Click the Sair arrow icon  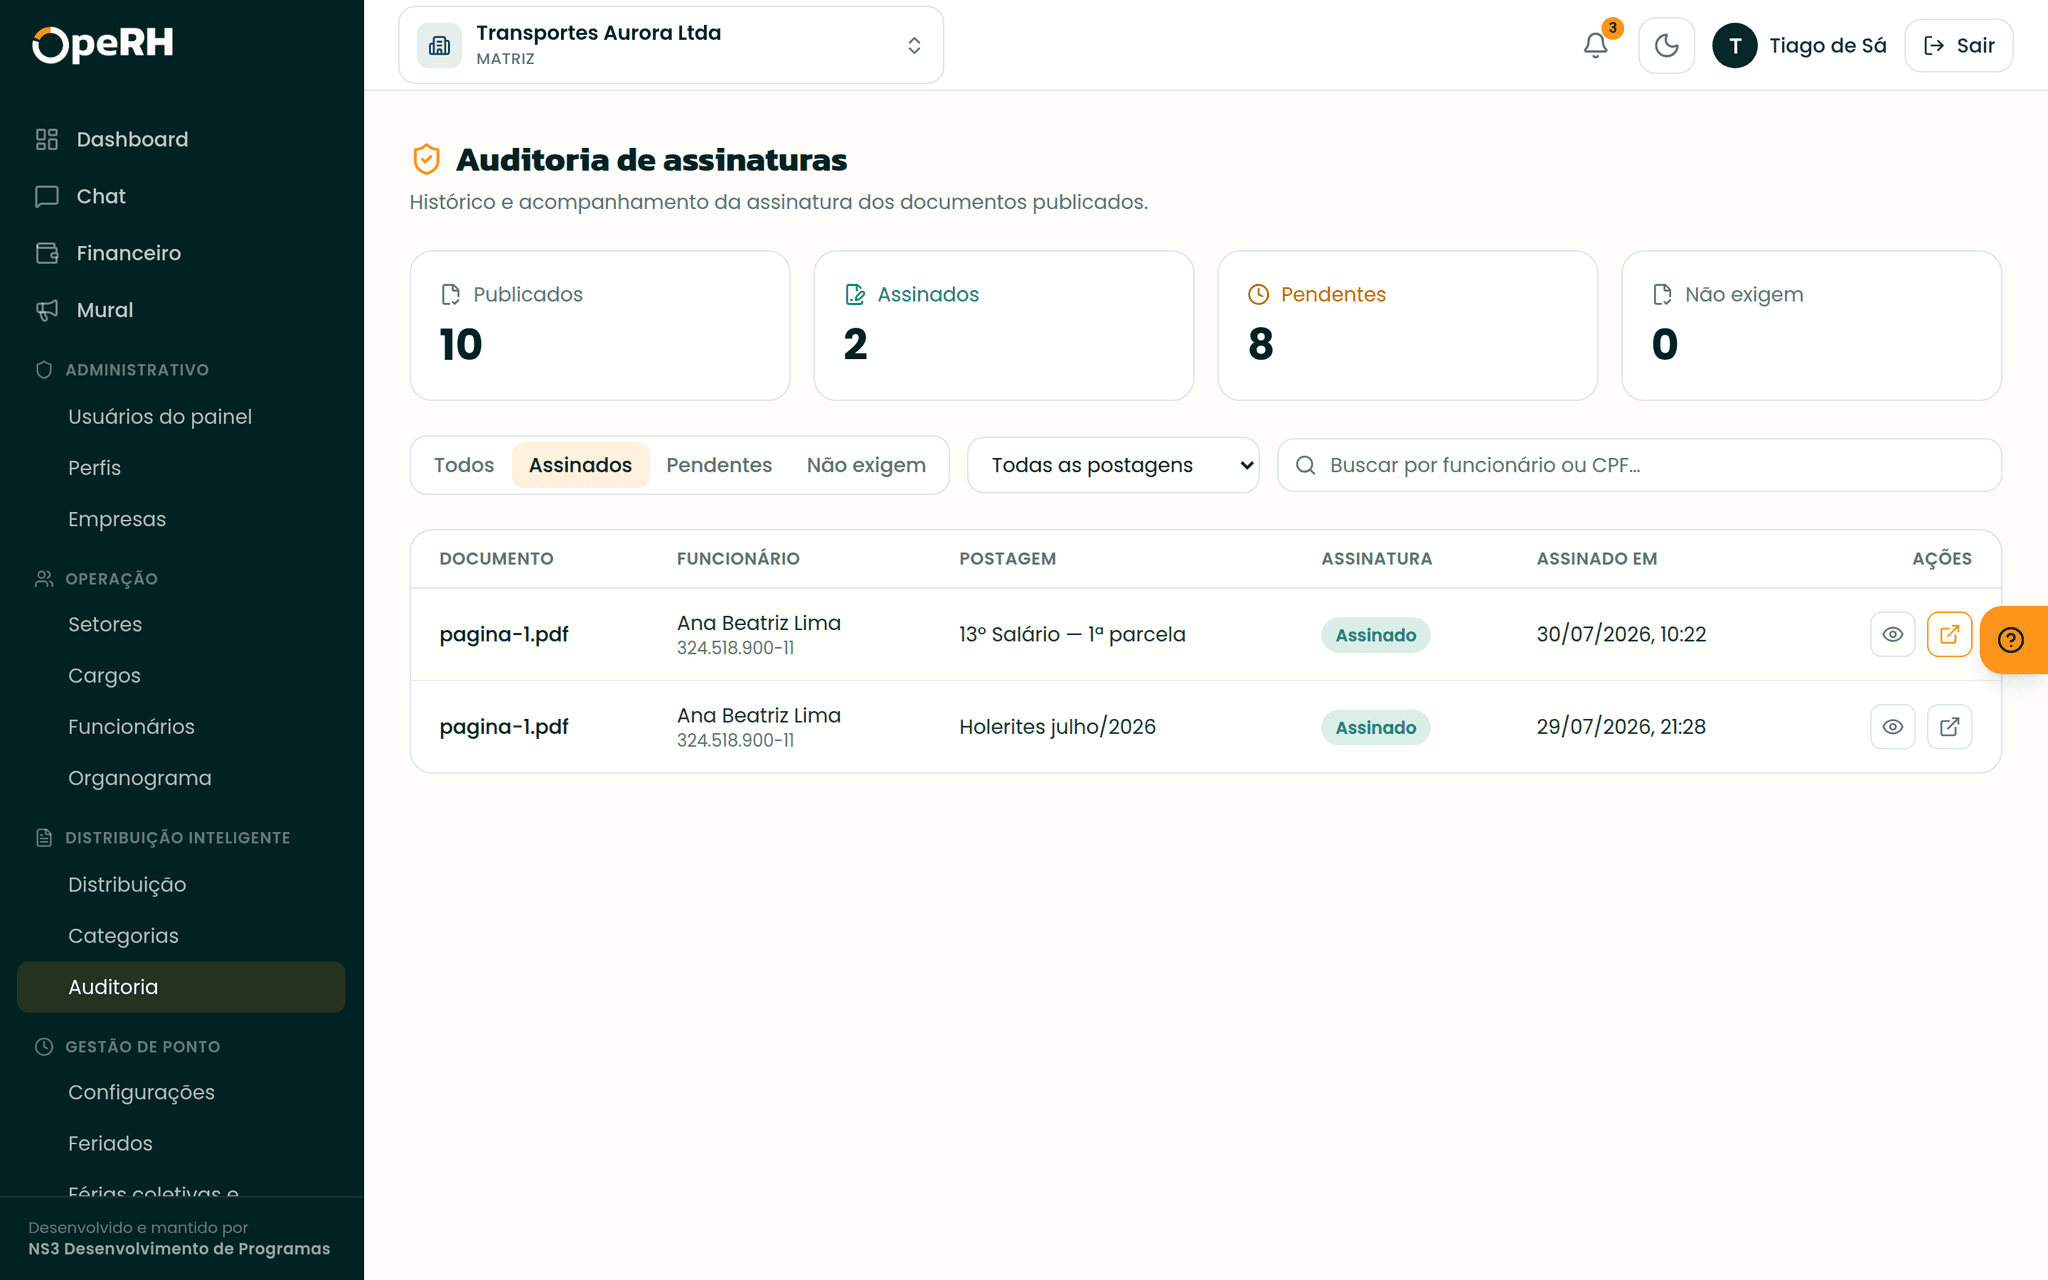1934,46
